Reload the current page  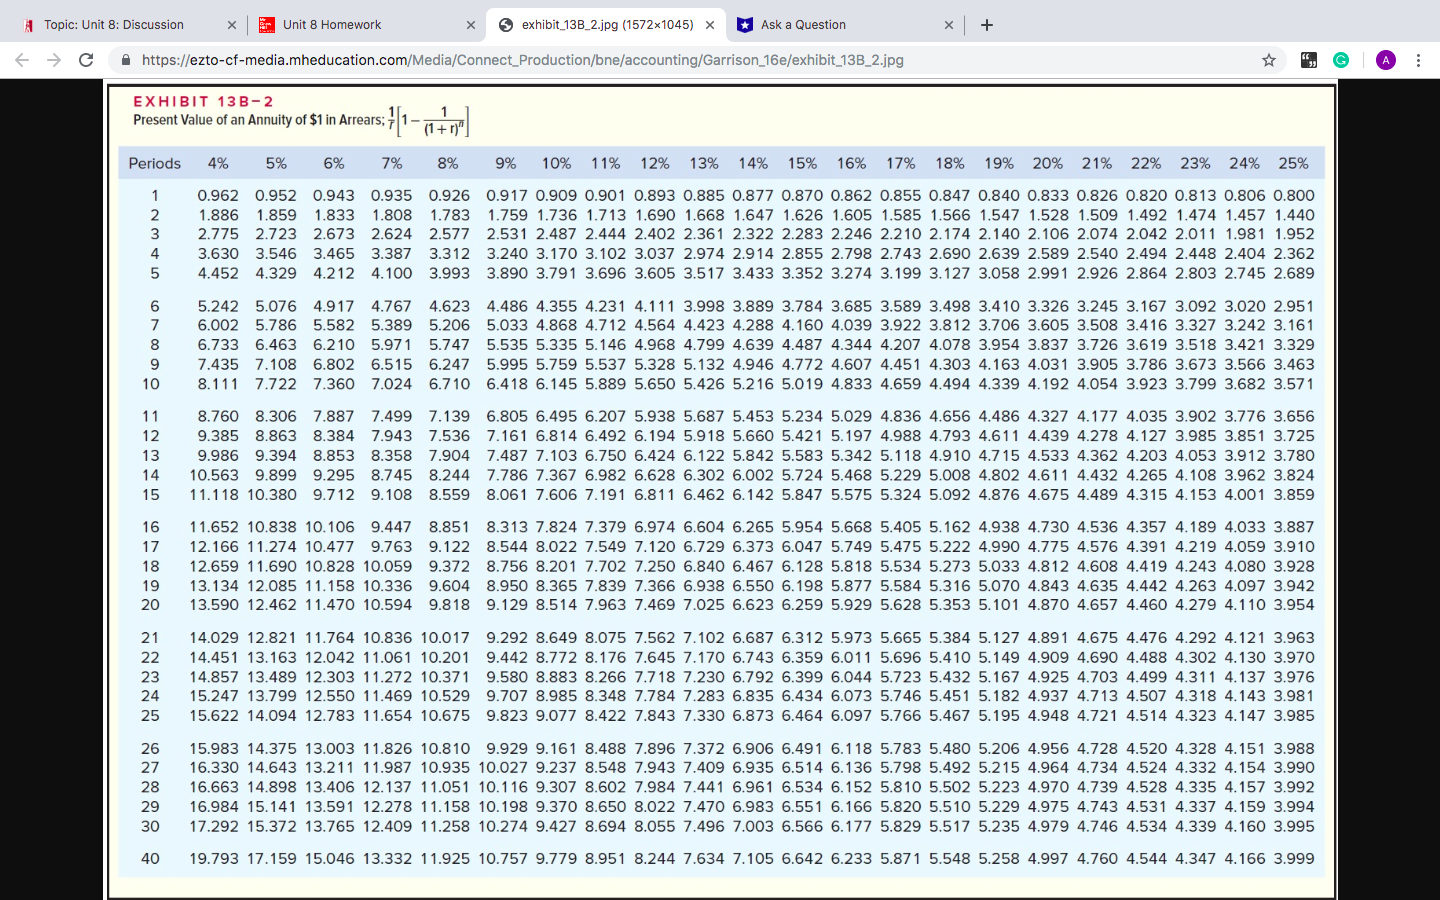tap(86, 60)
